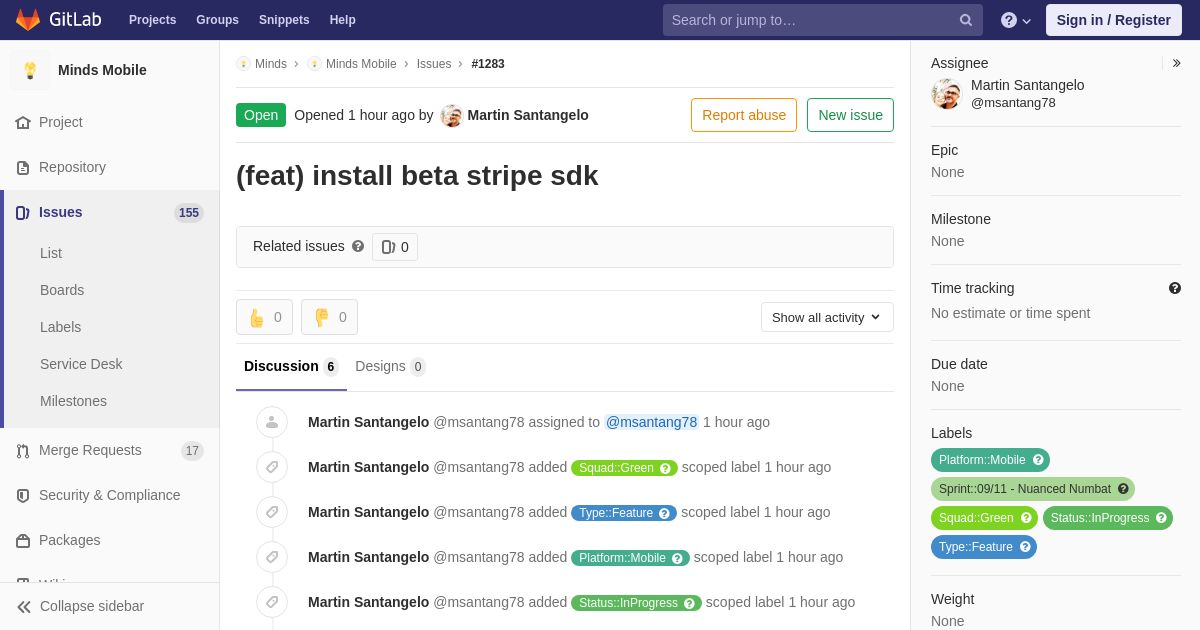Give a thumbs up reaction
The height and width of the screenshot is (630, 1200).
(264, 317)
